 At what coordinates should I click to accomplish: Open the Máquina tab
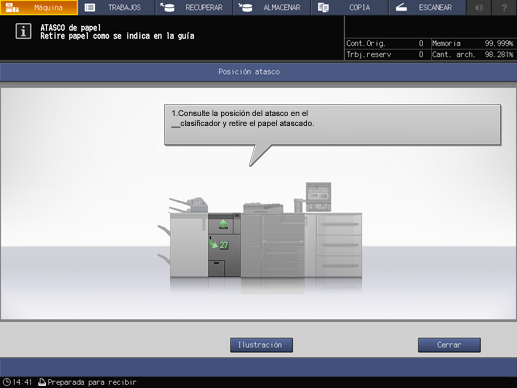pos(39,7)
